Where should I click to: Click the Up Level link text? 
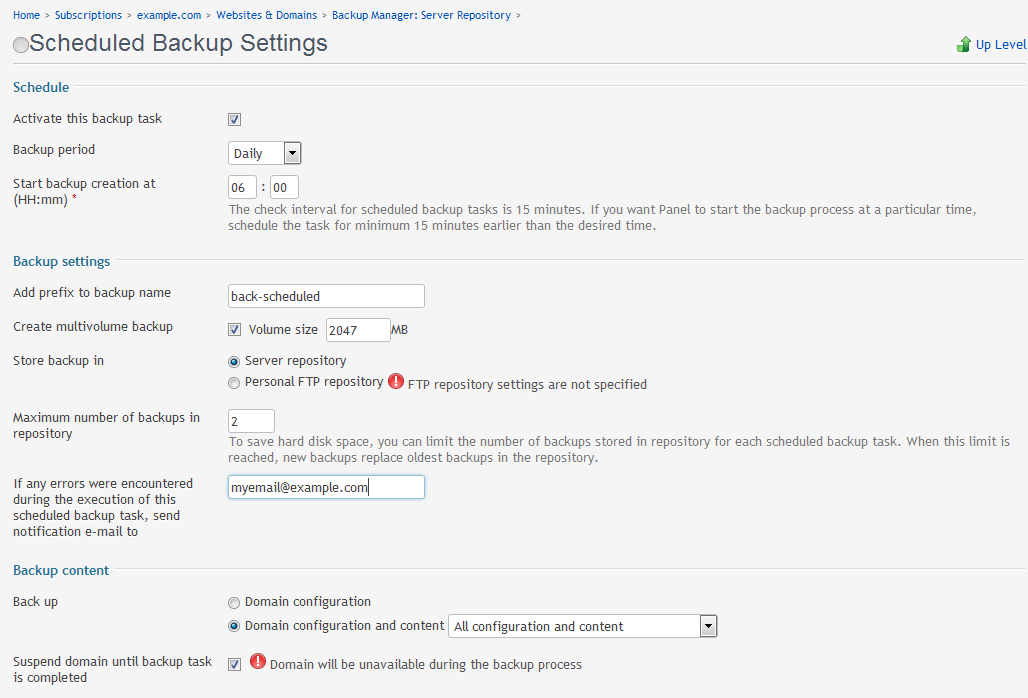1000,45
